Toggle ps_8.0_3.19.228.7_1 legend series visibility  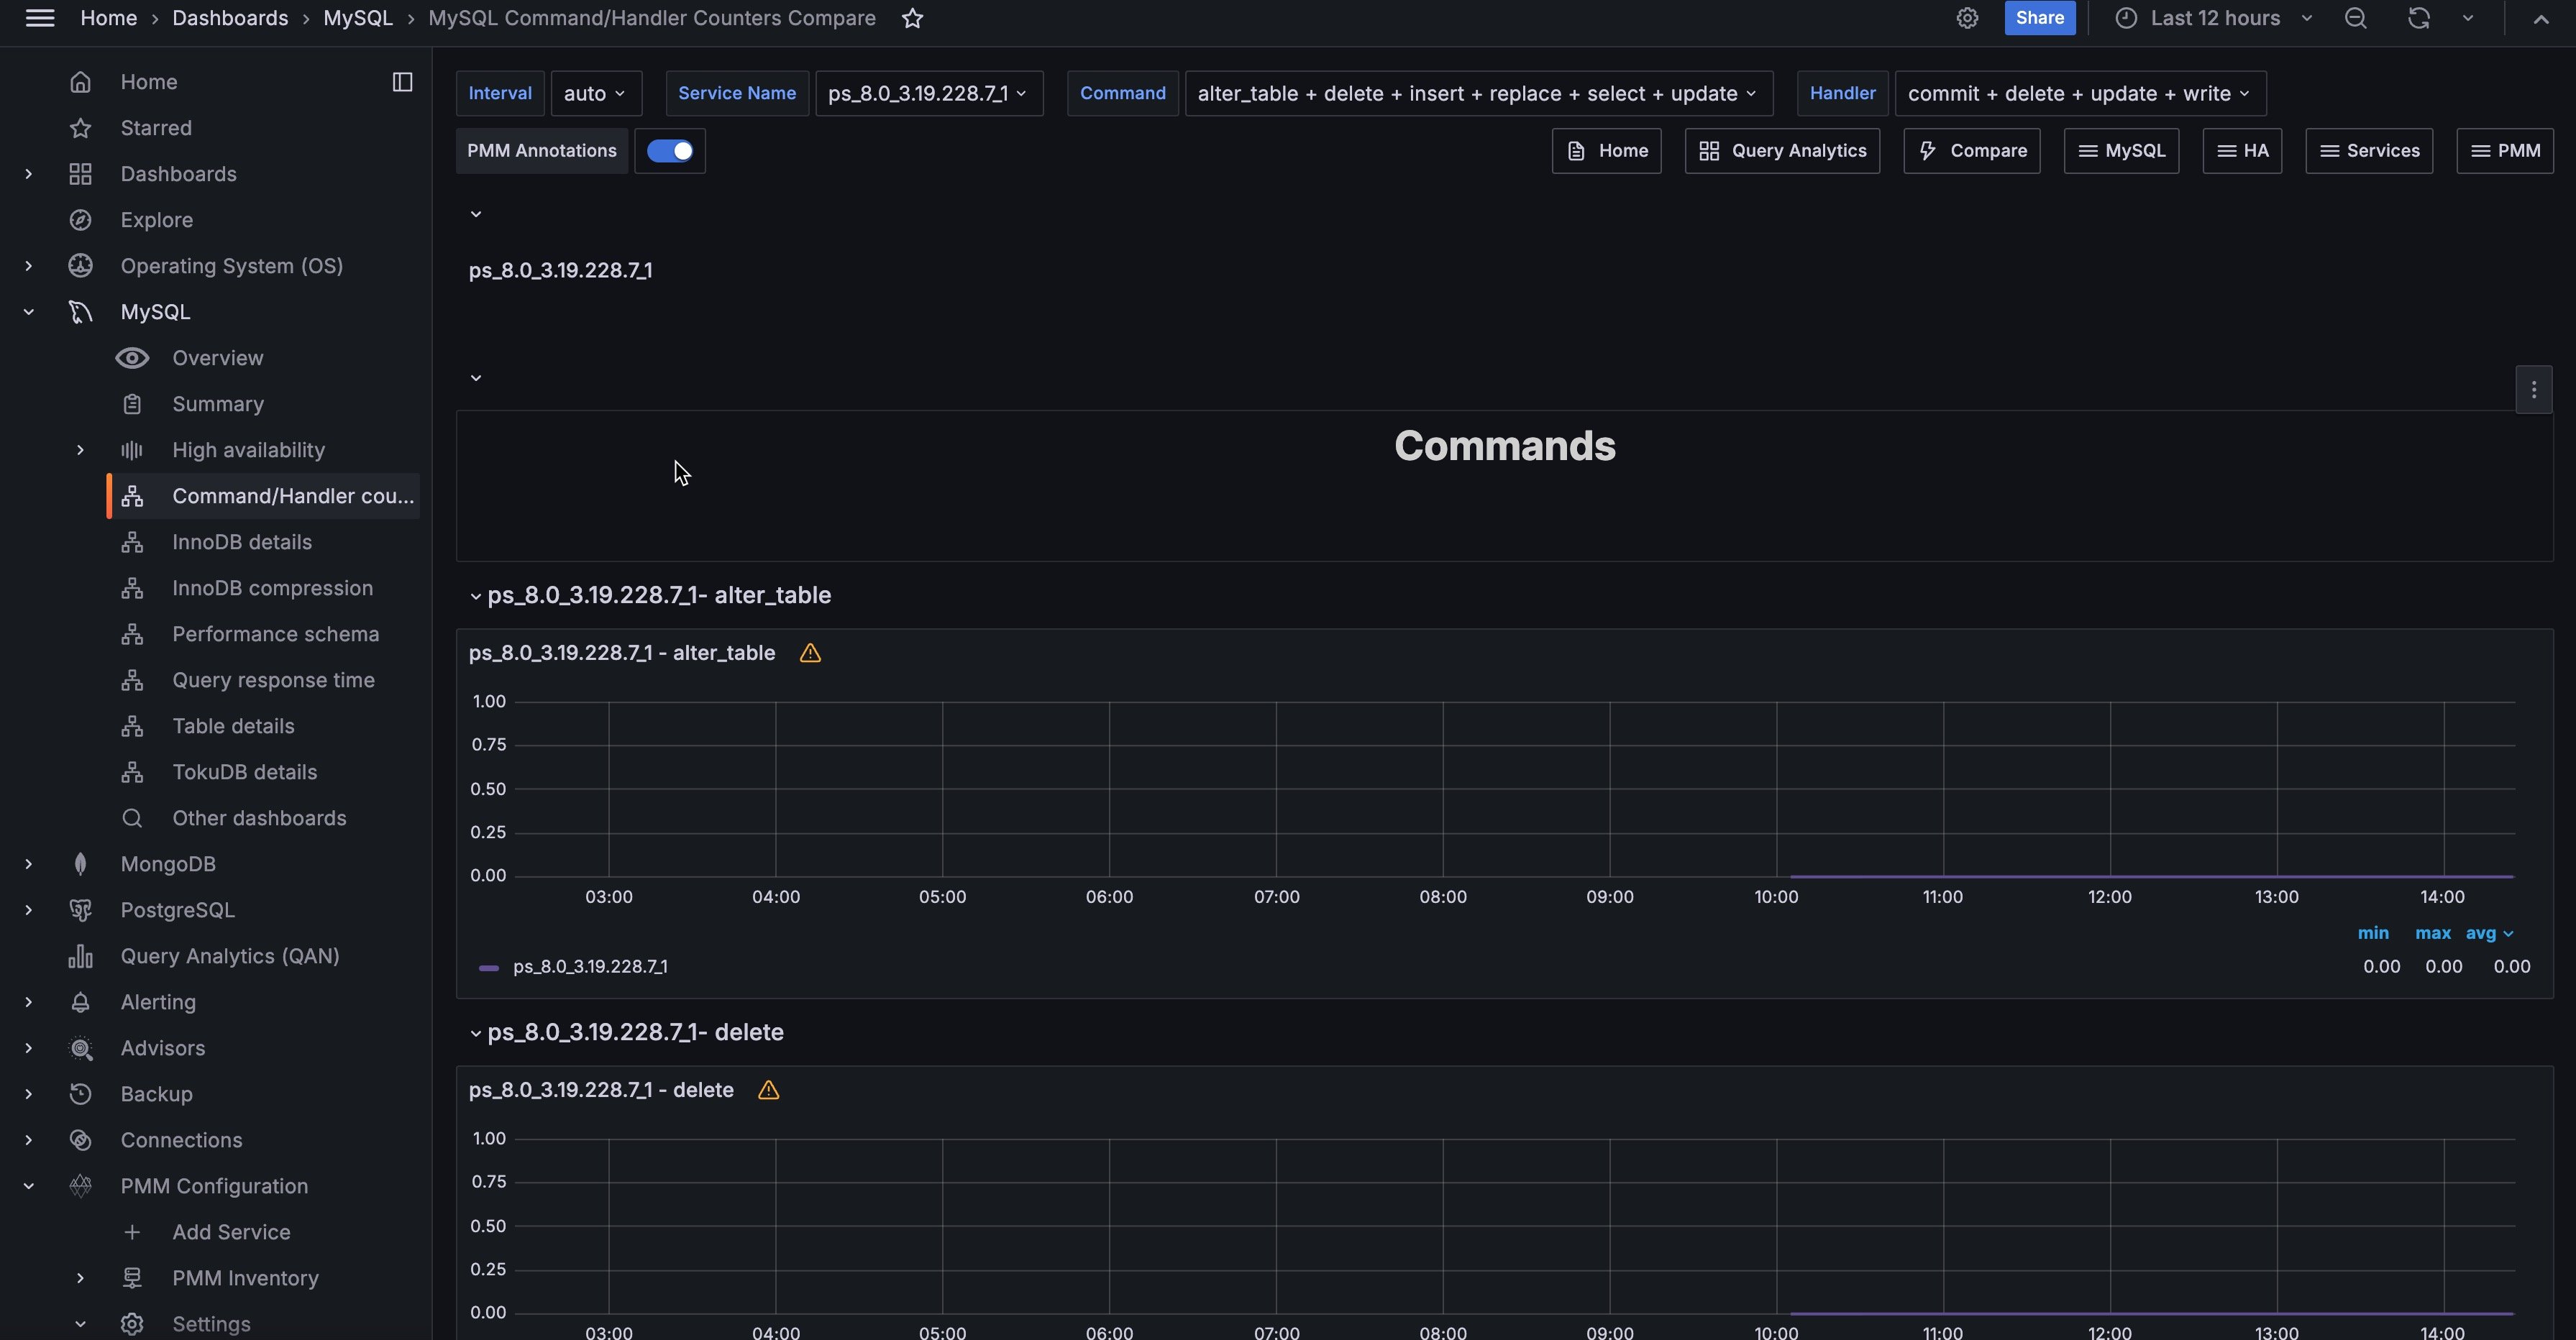[589, 967]
